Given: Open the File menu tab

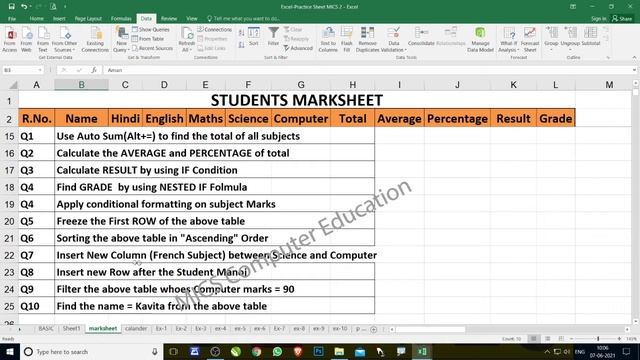Looking at the screenshot, I should point(12,18).
